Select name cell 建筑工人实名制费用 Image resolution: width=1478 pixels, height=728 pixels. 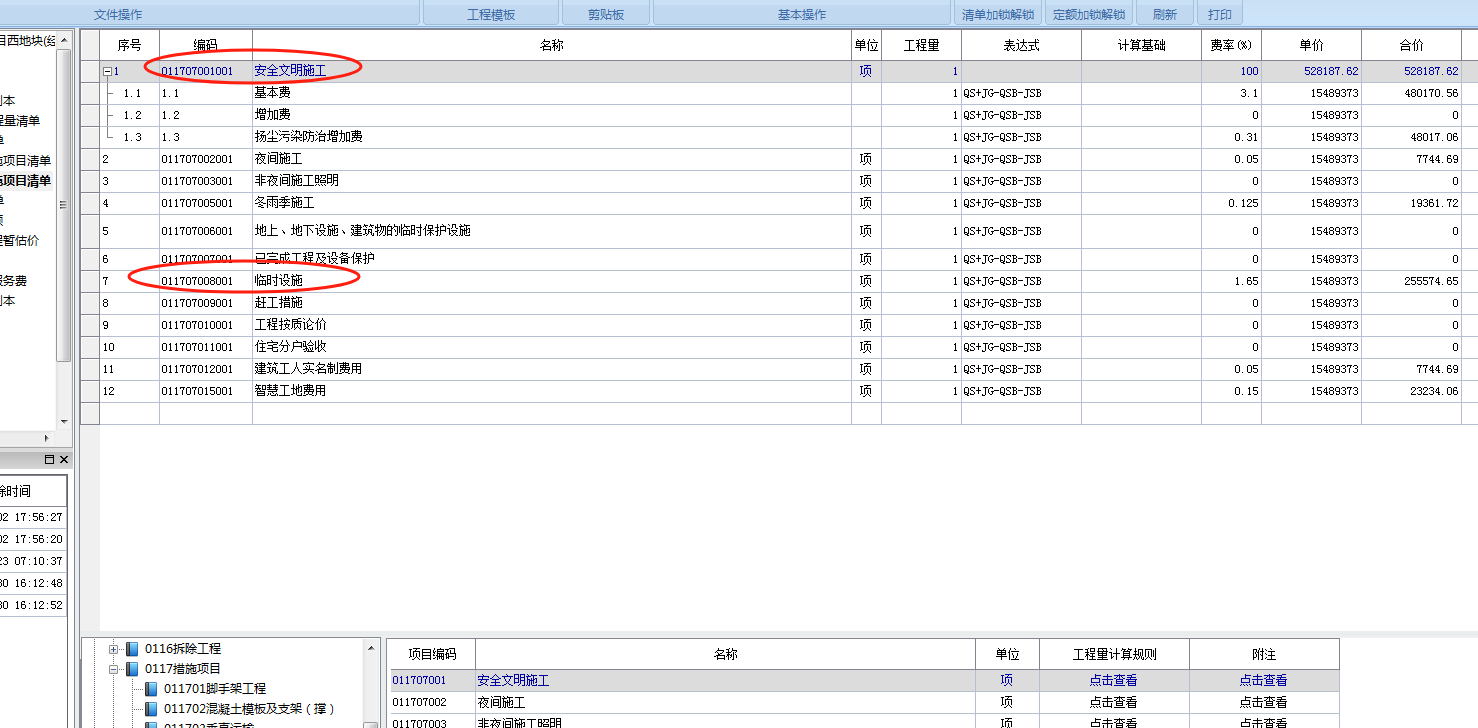pos(551,369)
